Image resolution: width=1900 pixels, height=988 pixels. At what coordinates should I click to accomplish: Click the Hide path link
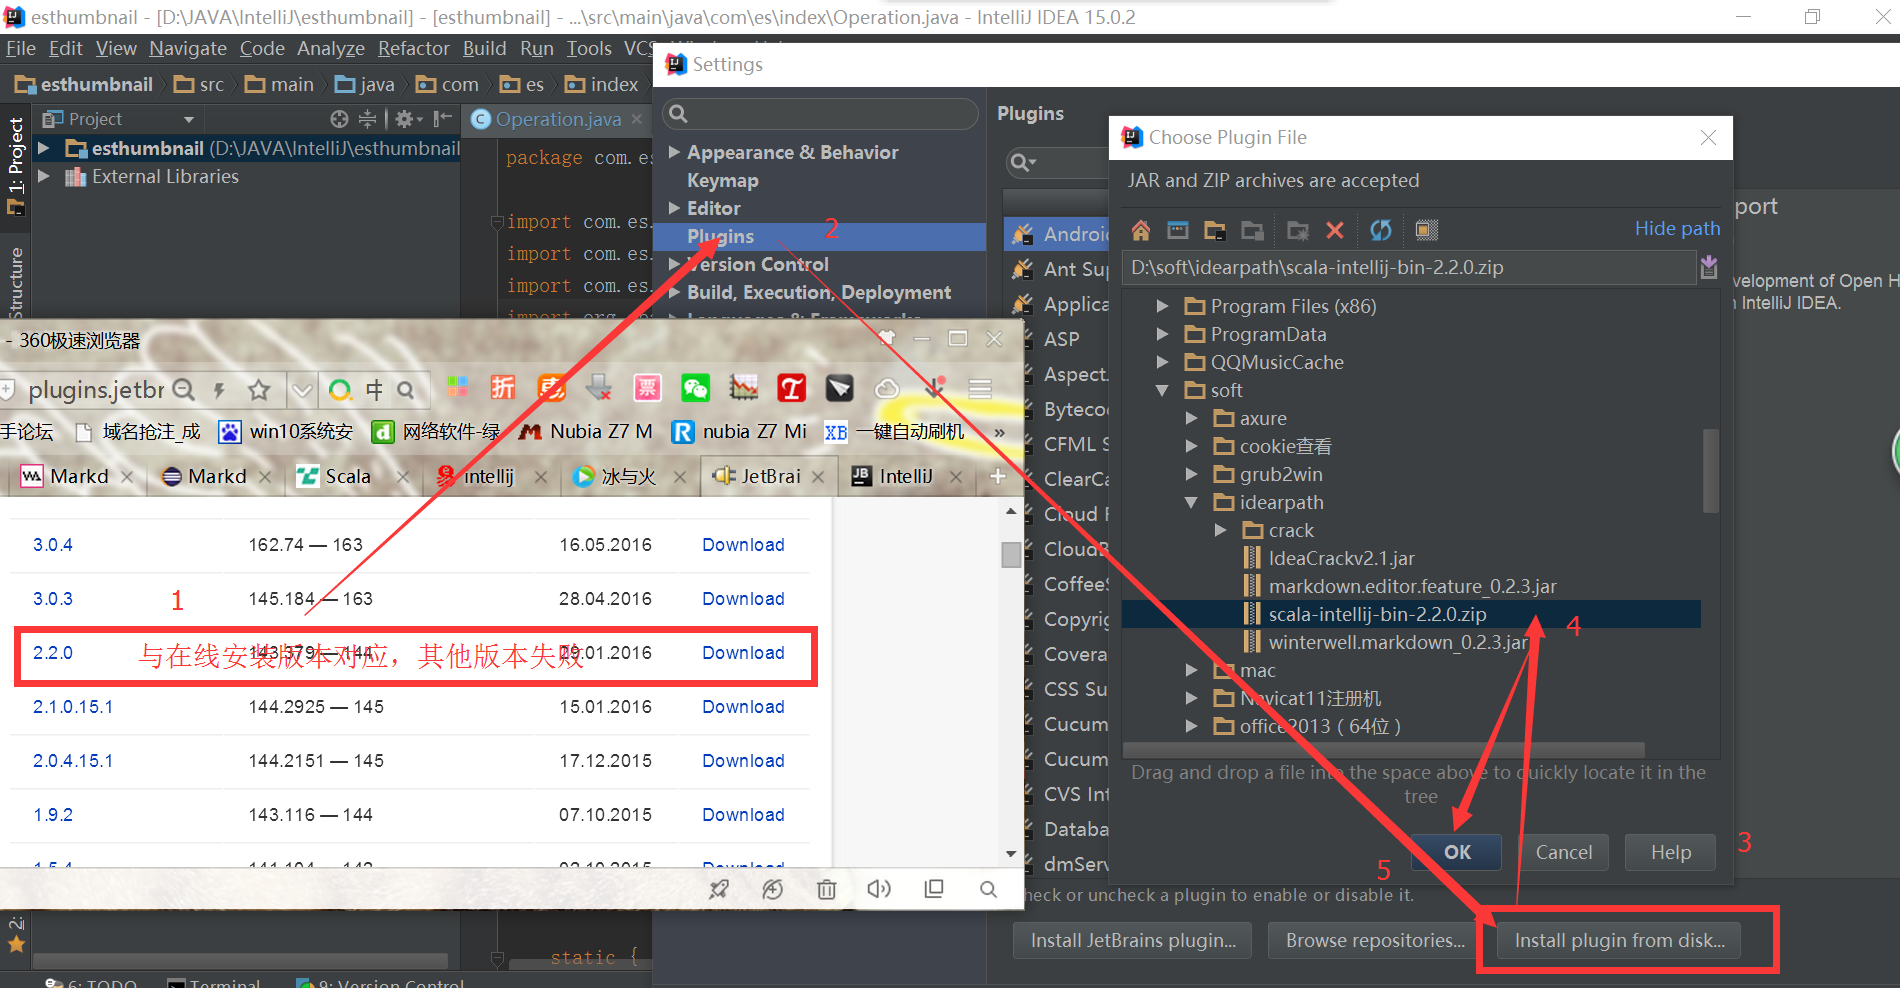click(x=1677, y=229)
